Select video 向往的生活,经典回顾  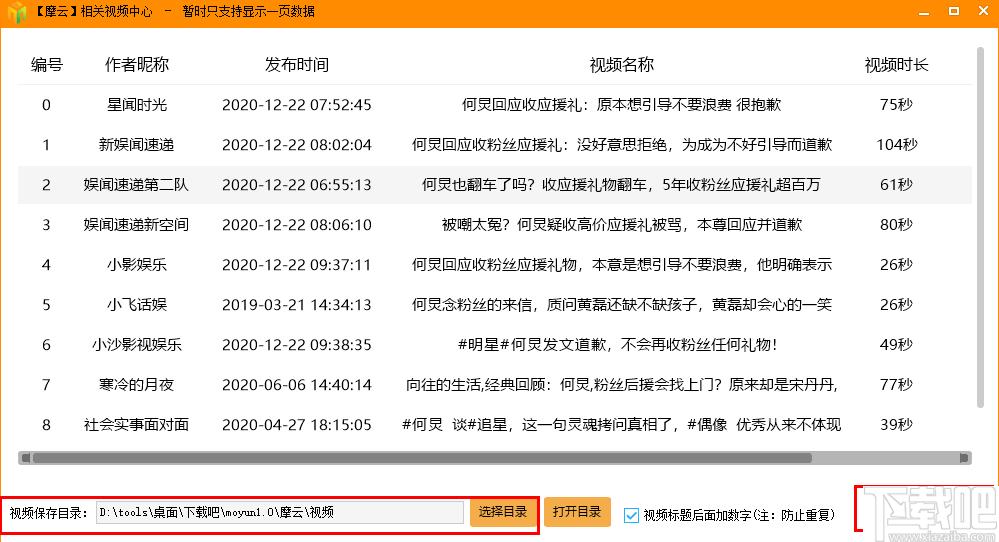click(x=621, y=385)
